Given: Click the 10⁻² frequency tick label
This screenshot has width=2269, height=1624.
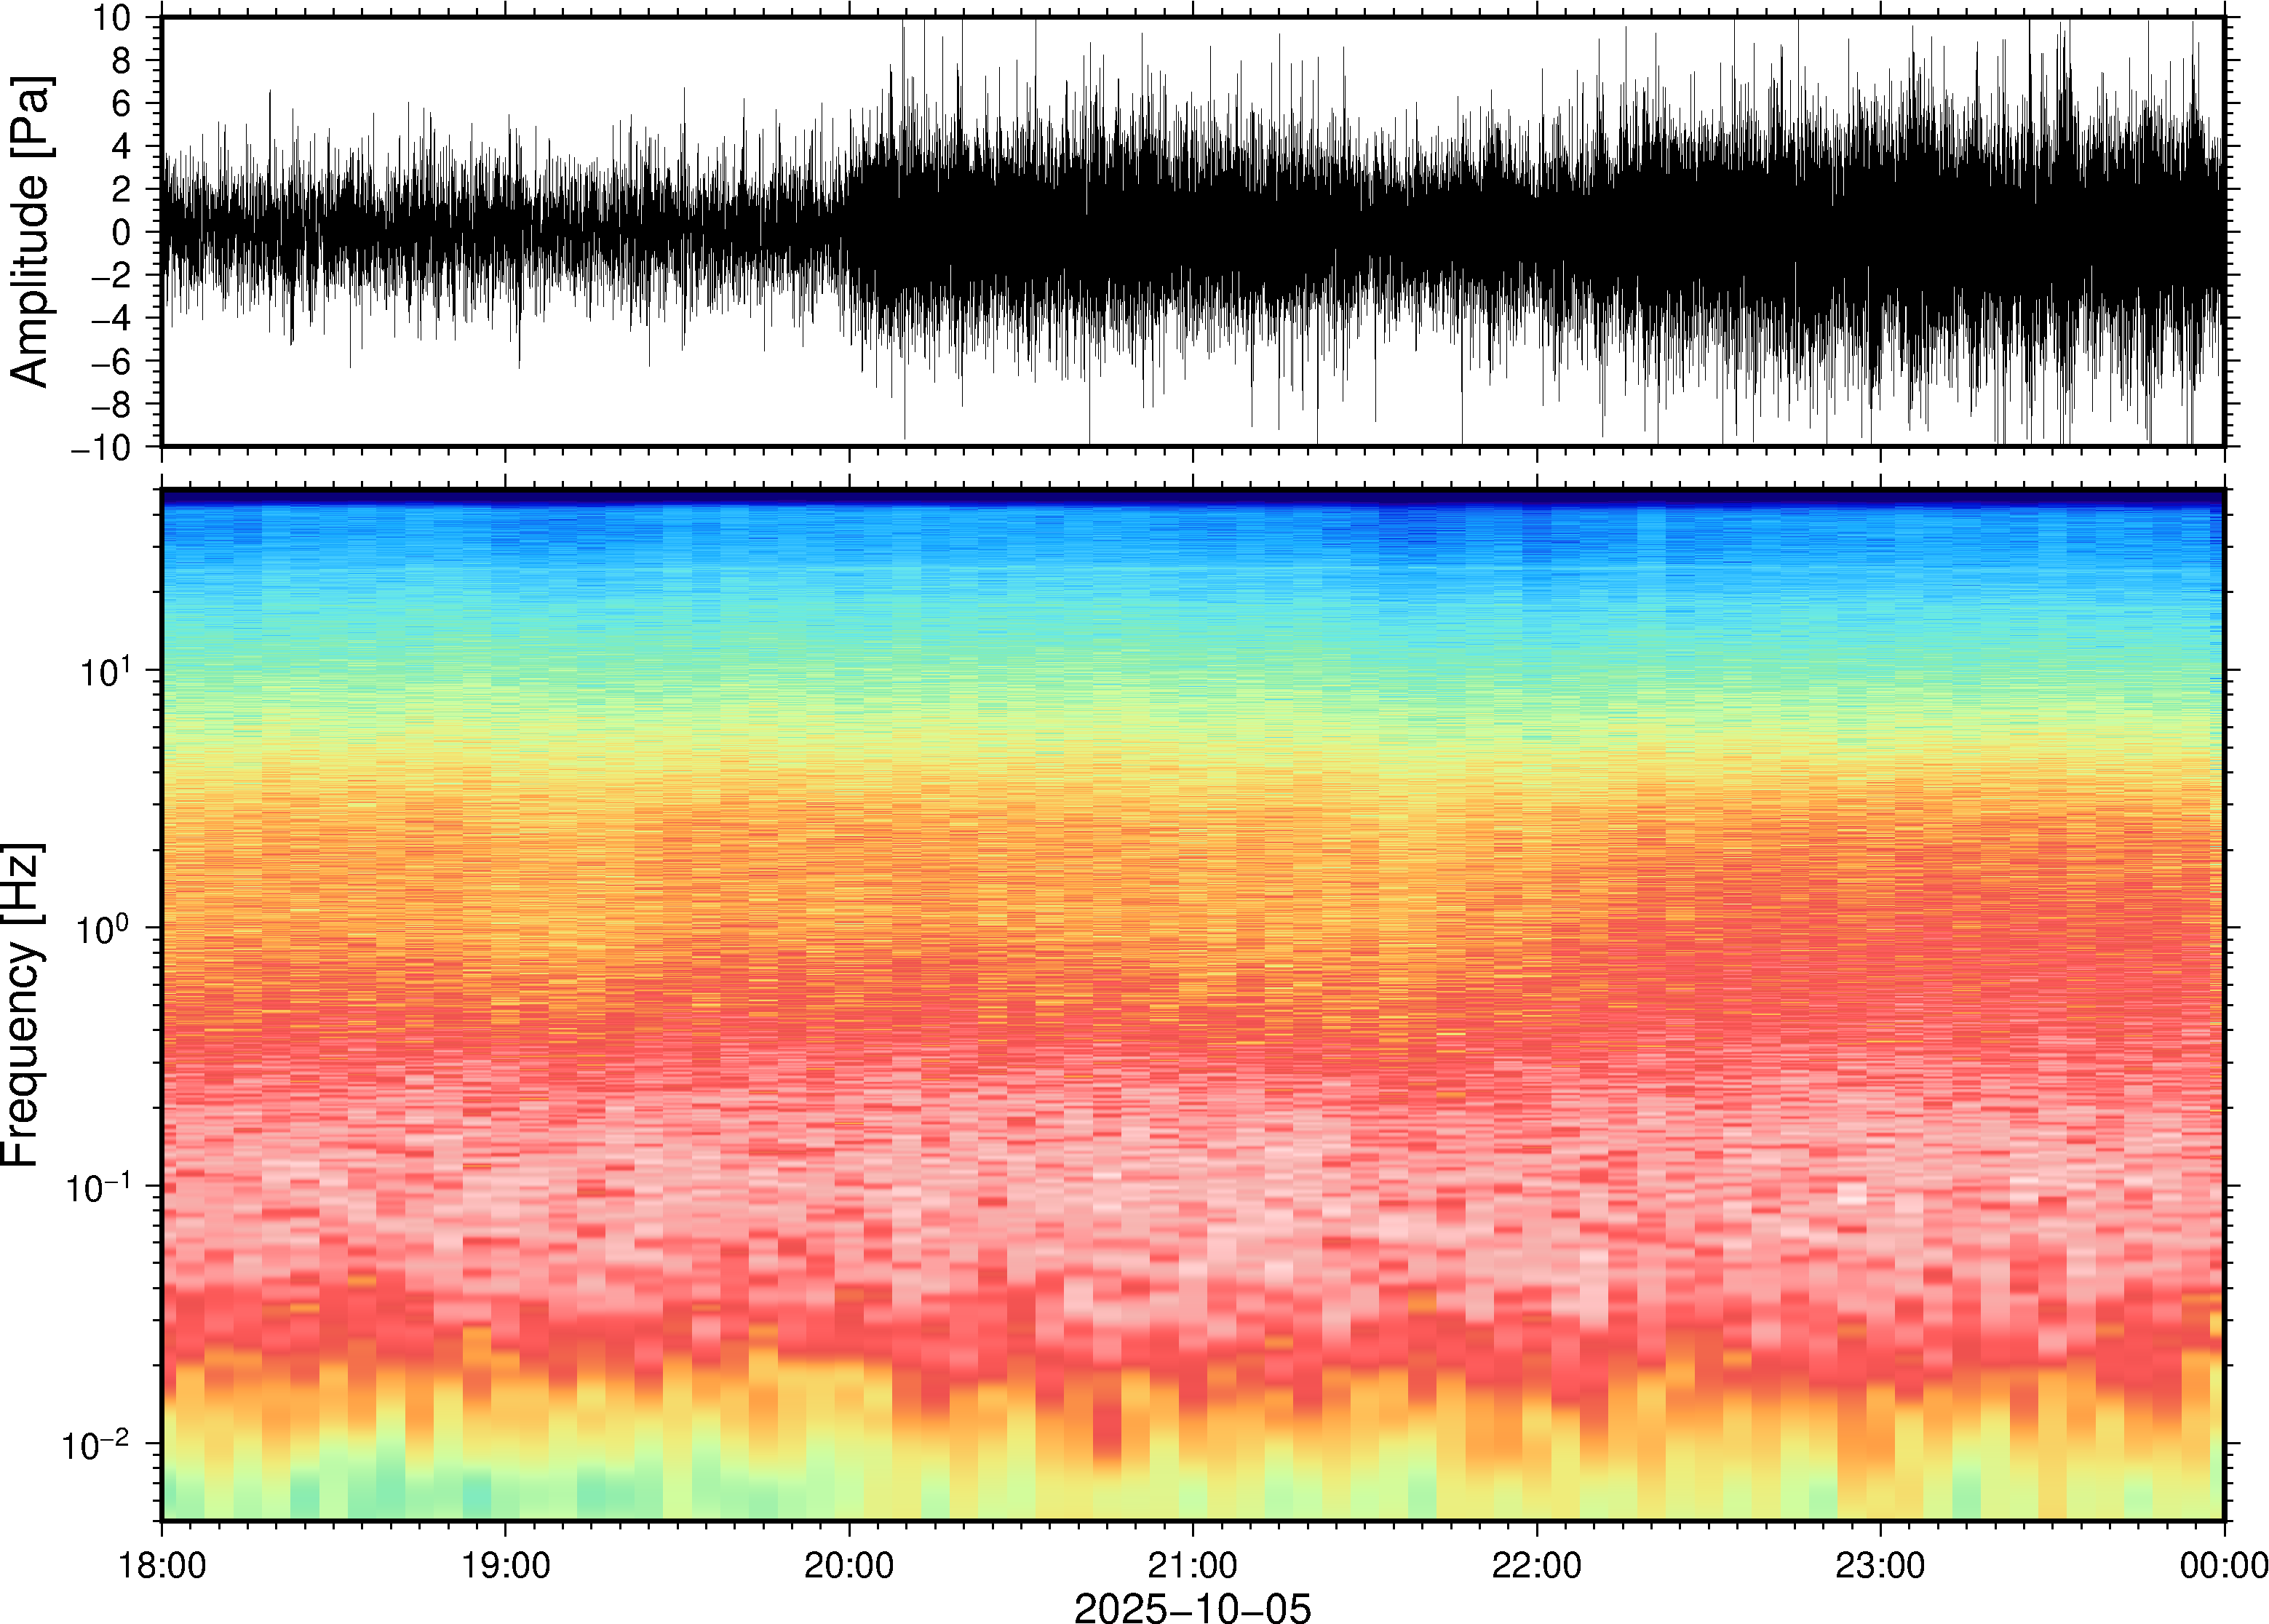Looking at the screenshot, I should point(95,1445).
